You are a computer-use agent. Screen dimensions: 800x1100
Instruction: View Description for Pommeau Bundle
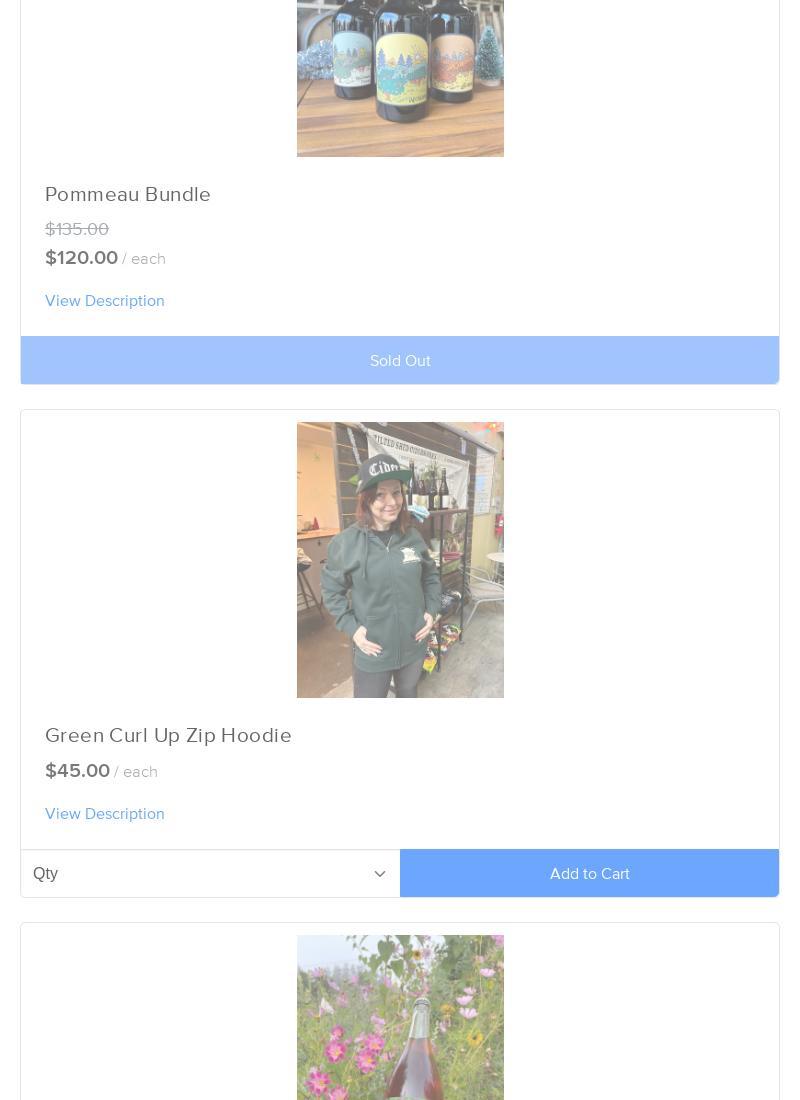(x=105, y=301)
